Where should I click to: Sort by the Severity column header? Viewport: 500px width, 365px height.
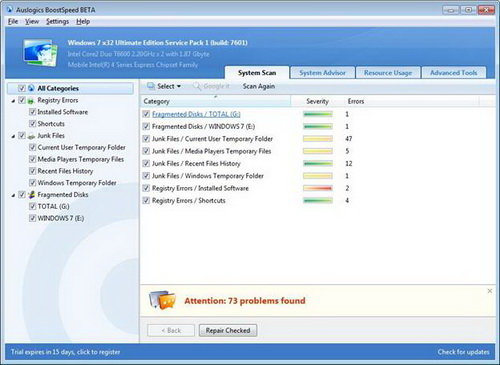tap(317, 101)
